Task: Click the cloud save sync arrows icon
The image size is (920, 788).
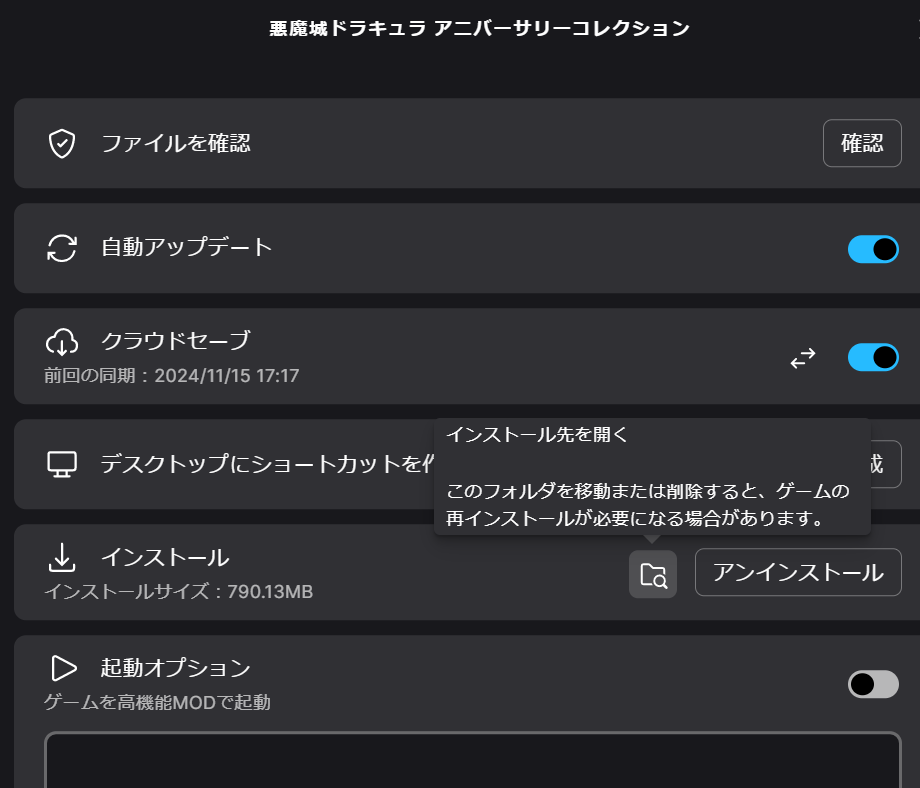Action: [803, 358]
